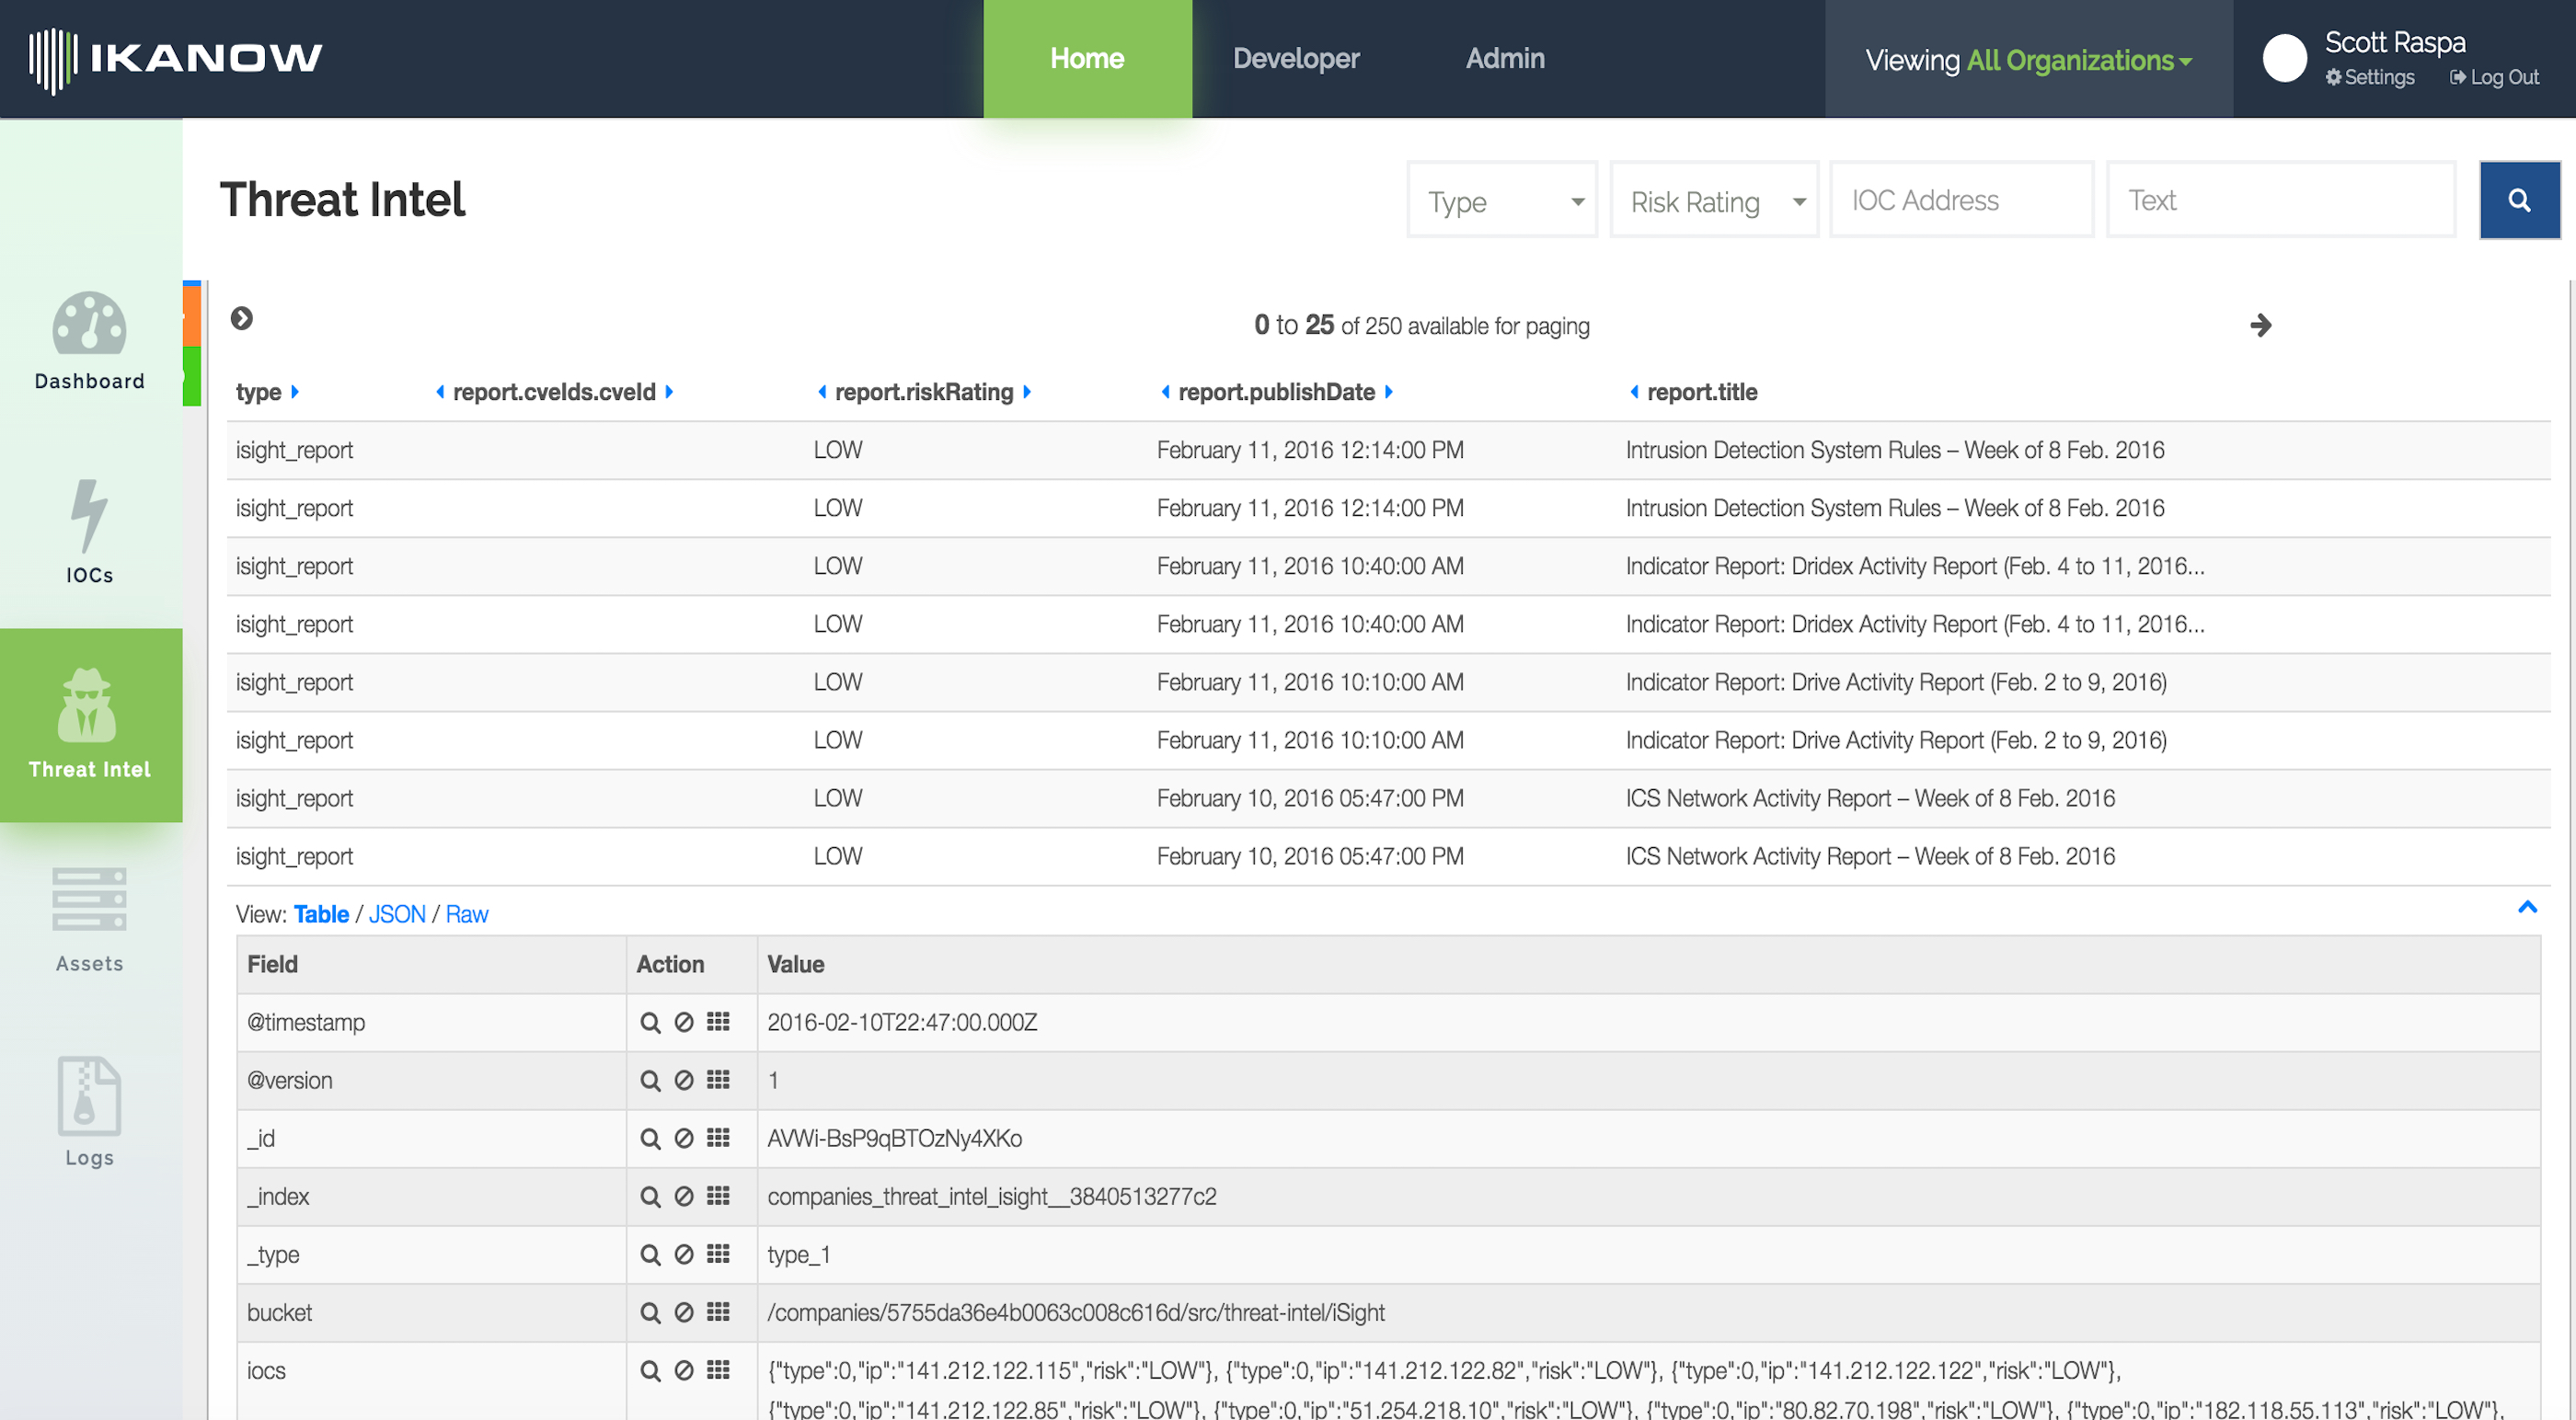Click the IOC Address input field
This screenshot has width=2576, height=1420.
[1962, 200]
